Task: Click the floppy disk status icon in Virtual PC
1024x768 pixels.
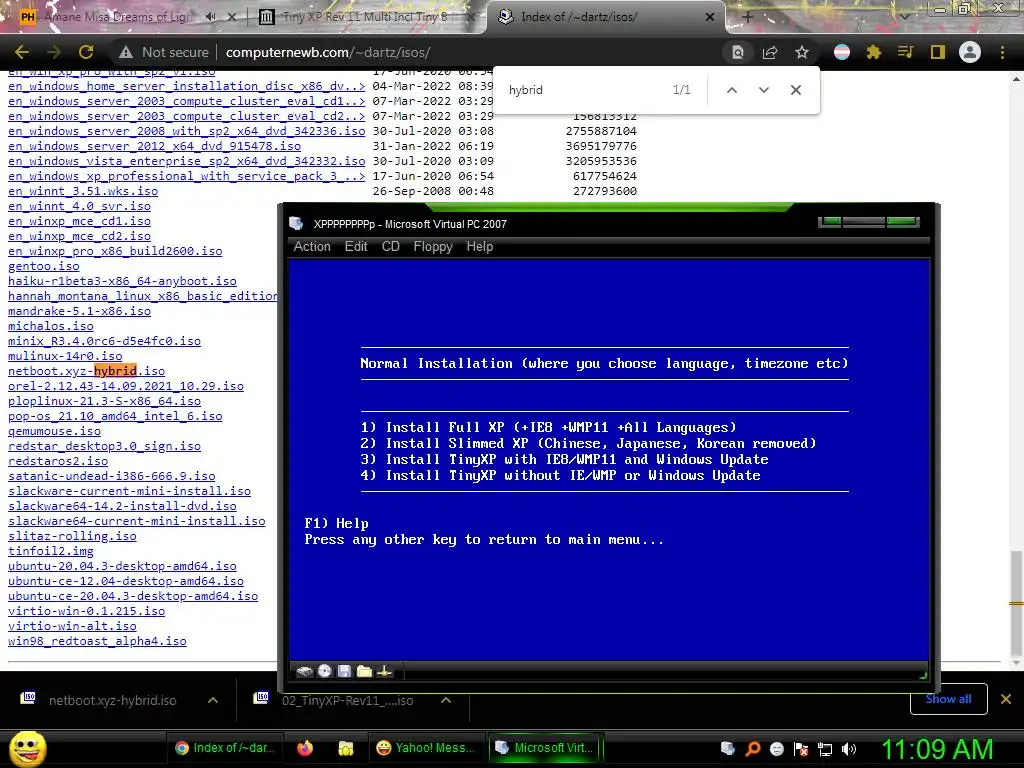Action: 344,671
